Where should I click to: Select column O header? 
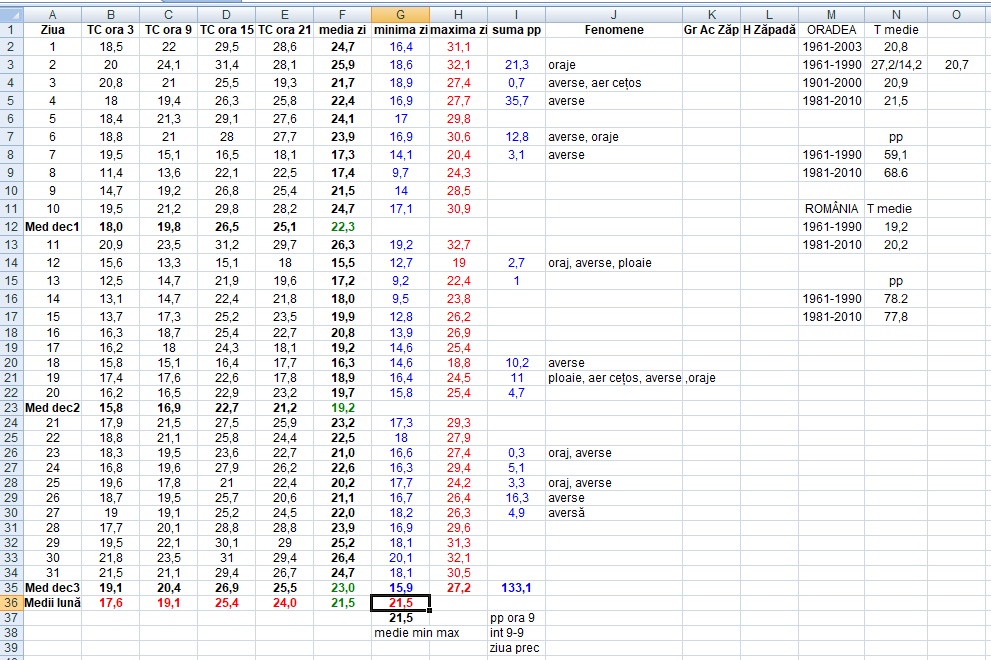click(x=956, y=15)
